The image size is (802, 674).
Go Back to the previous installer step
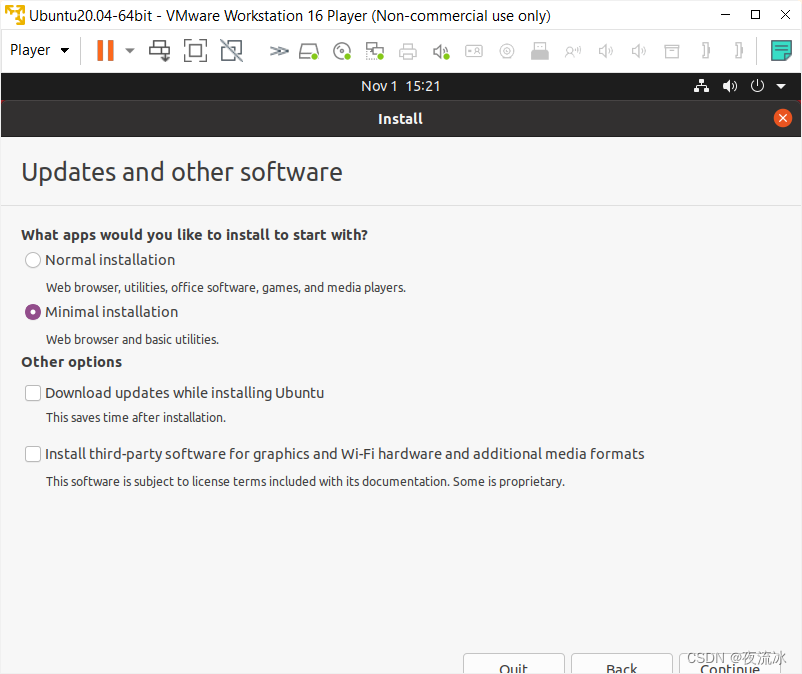click(x=621, y=664)
